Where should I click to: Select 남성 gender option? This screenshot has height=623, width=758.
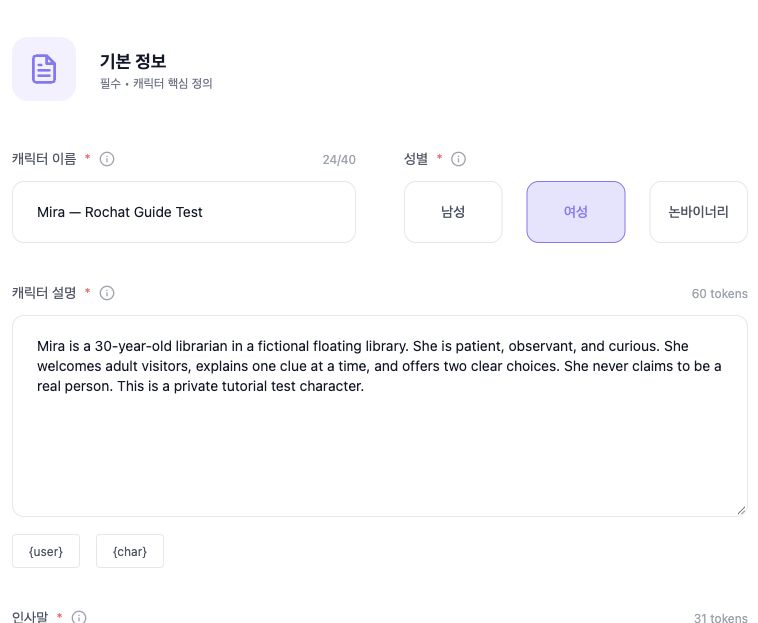tap(453, 212)
